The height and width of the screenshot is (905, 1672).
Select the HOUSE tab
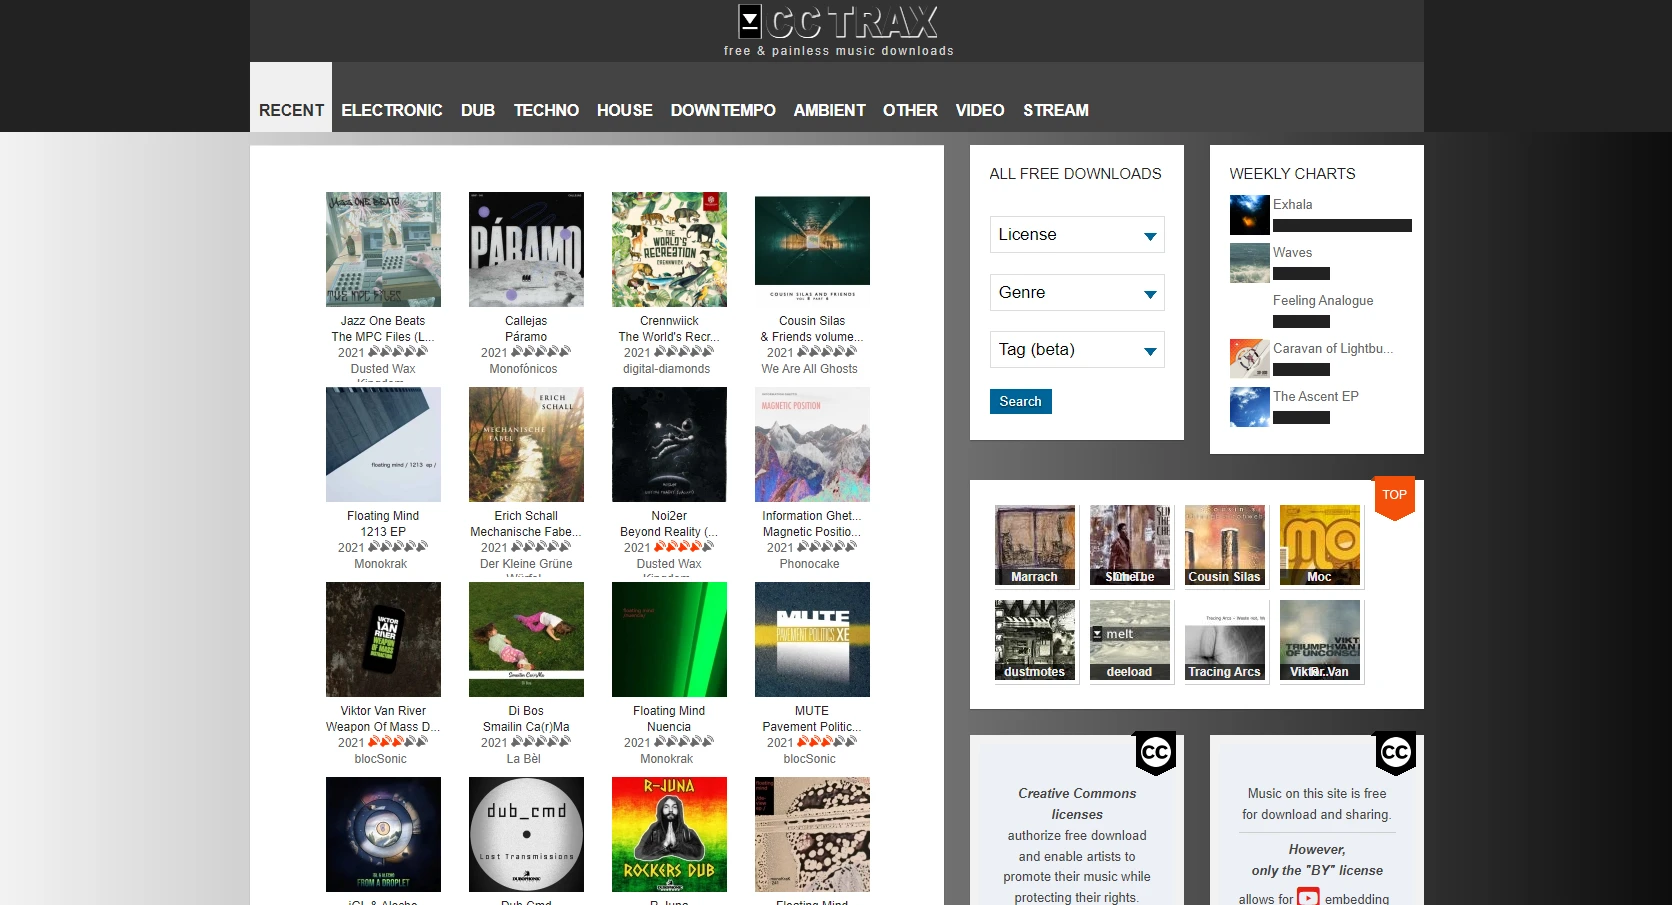click(x=625, y=110)
